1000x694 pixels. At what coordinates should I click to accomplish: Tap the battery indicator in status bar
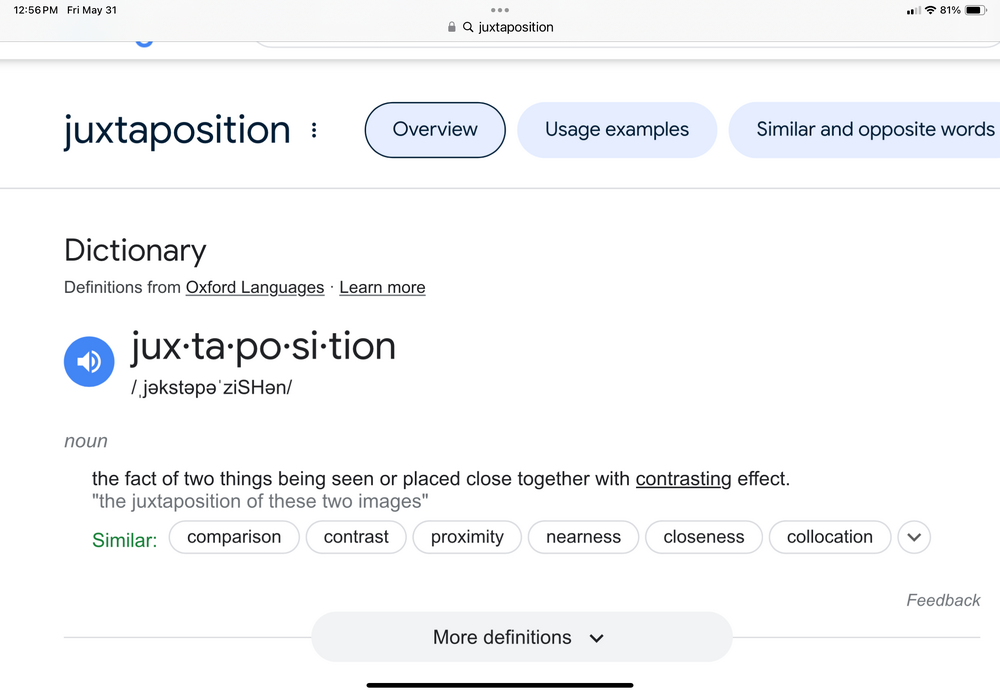pos(976,10)
